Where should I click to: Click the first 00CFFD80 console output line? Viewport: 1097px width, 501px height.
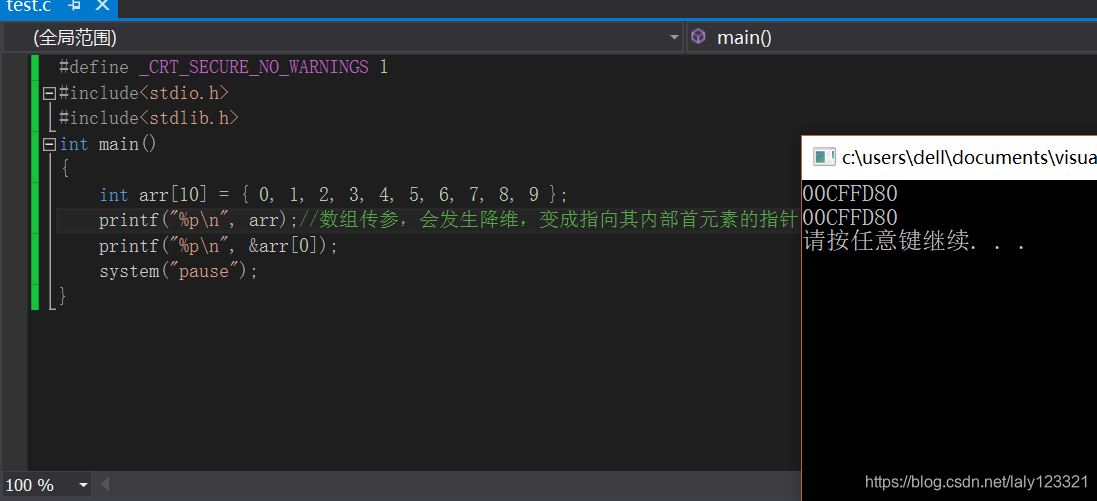tap(850, 193)
